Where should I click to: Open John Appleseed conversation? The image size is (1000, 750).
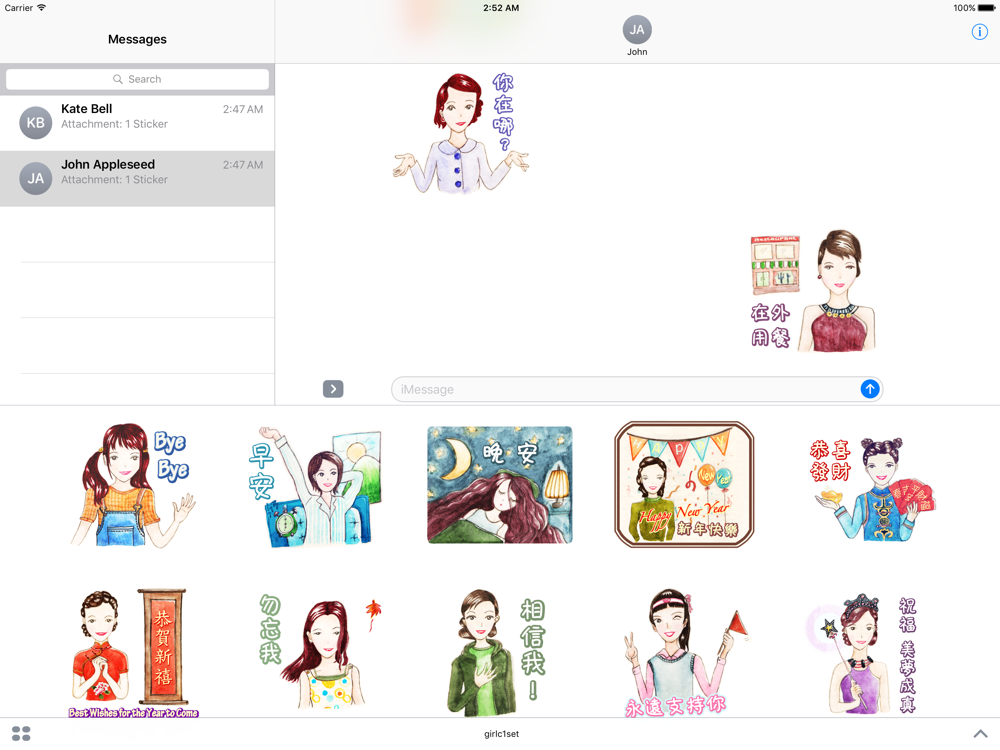(x=137, y=179)
